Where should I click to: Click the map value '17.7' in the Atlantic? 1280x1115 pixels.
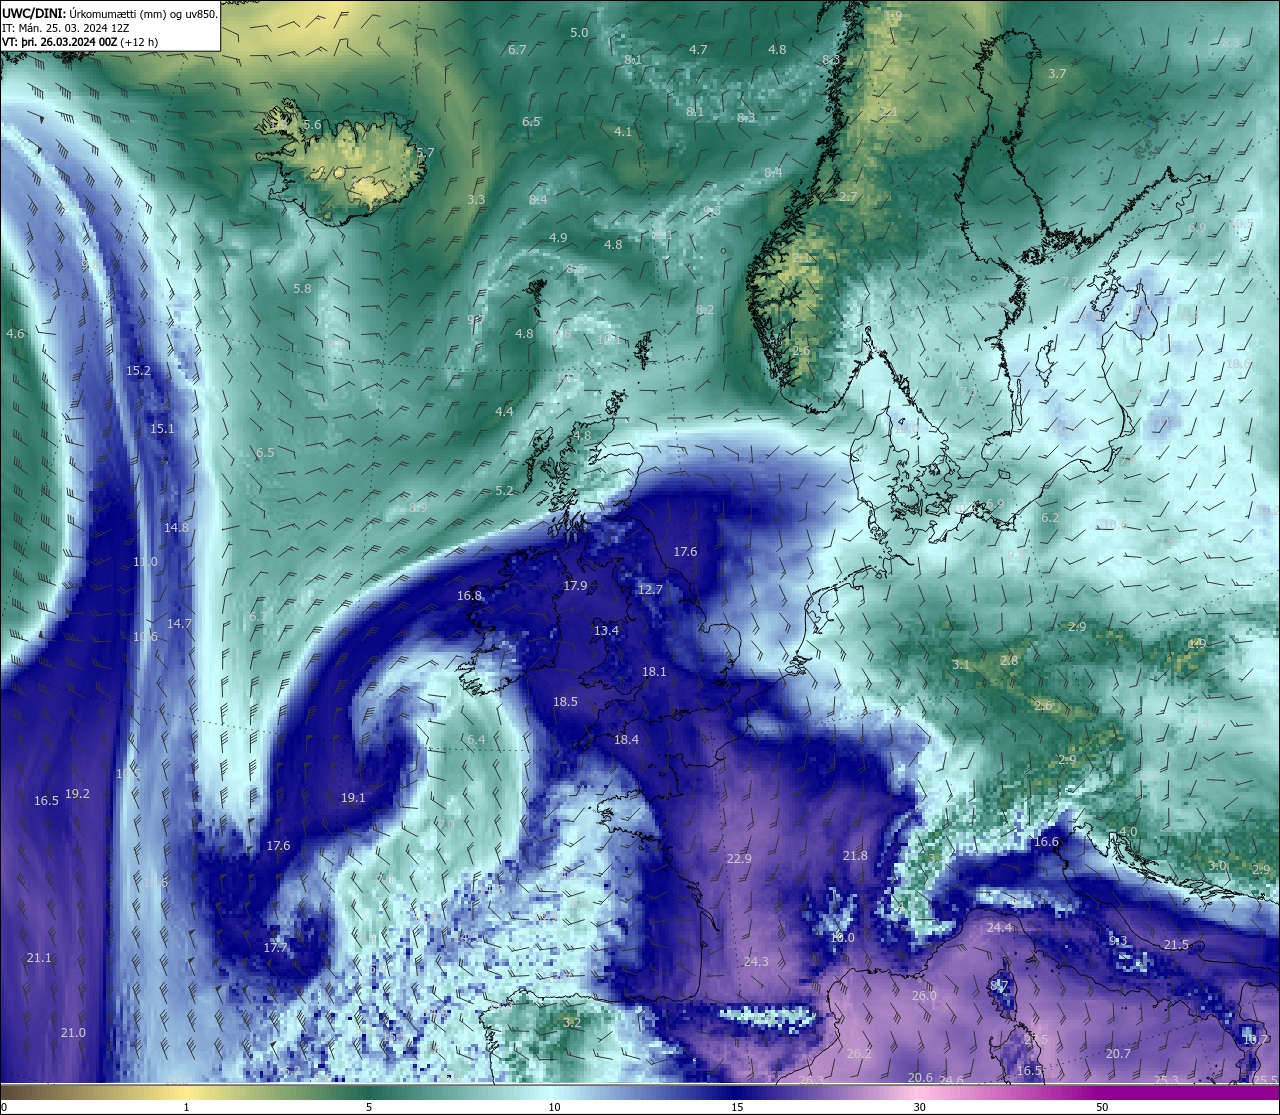tap(275, 946)
